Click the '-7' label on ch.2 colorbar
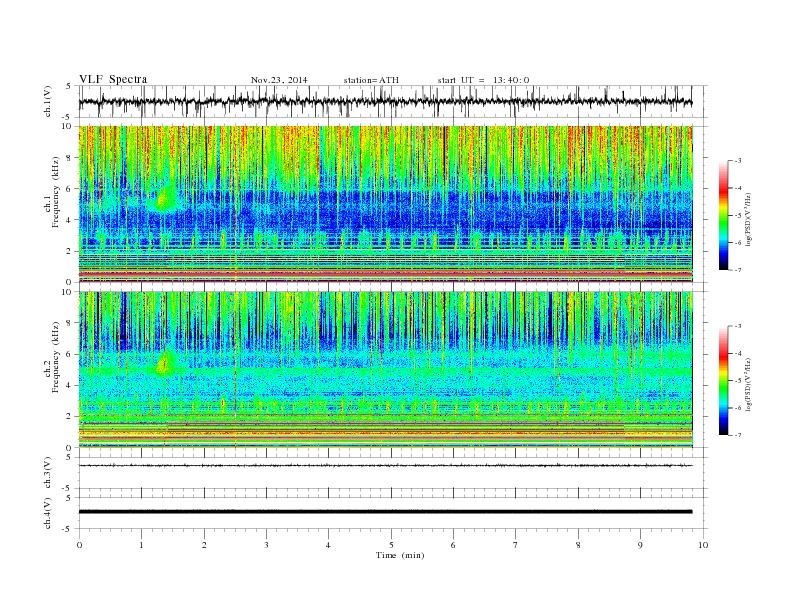This screenshot has width=792, height=612. click(x=738, y=435)
